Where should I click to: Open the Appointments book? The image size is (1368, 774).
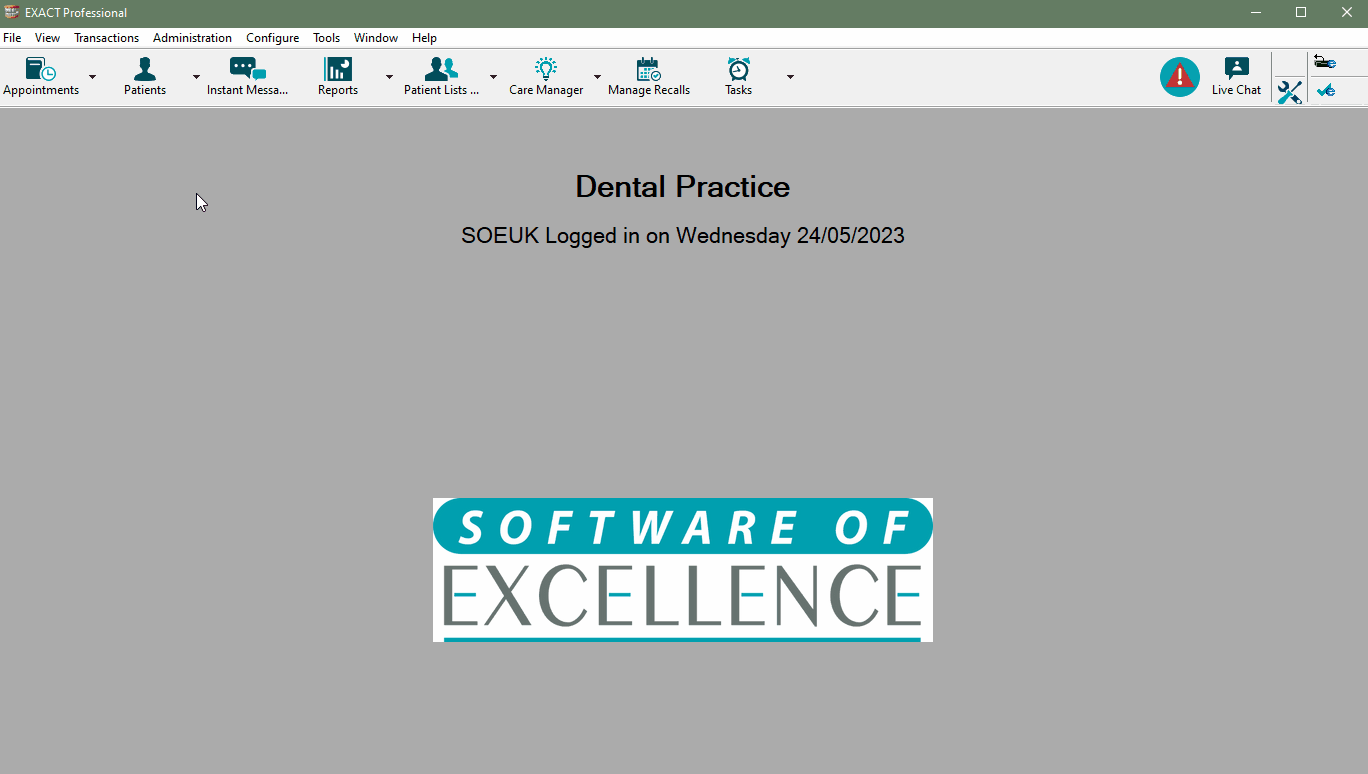(x=41, y=77)
